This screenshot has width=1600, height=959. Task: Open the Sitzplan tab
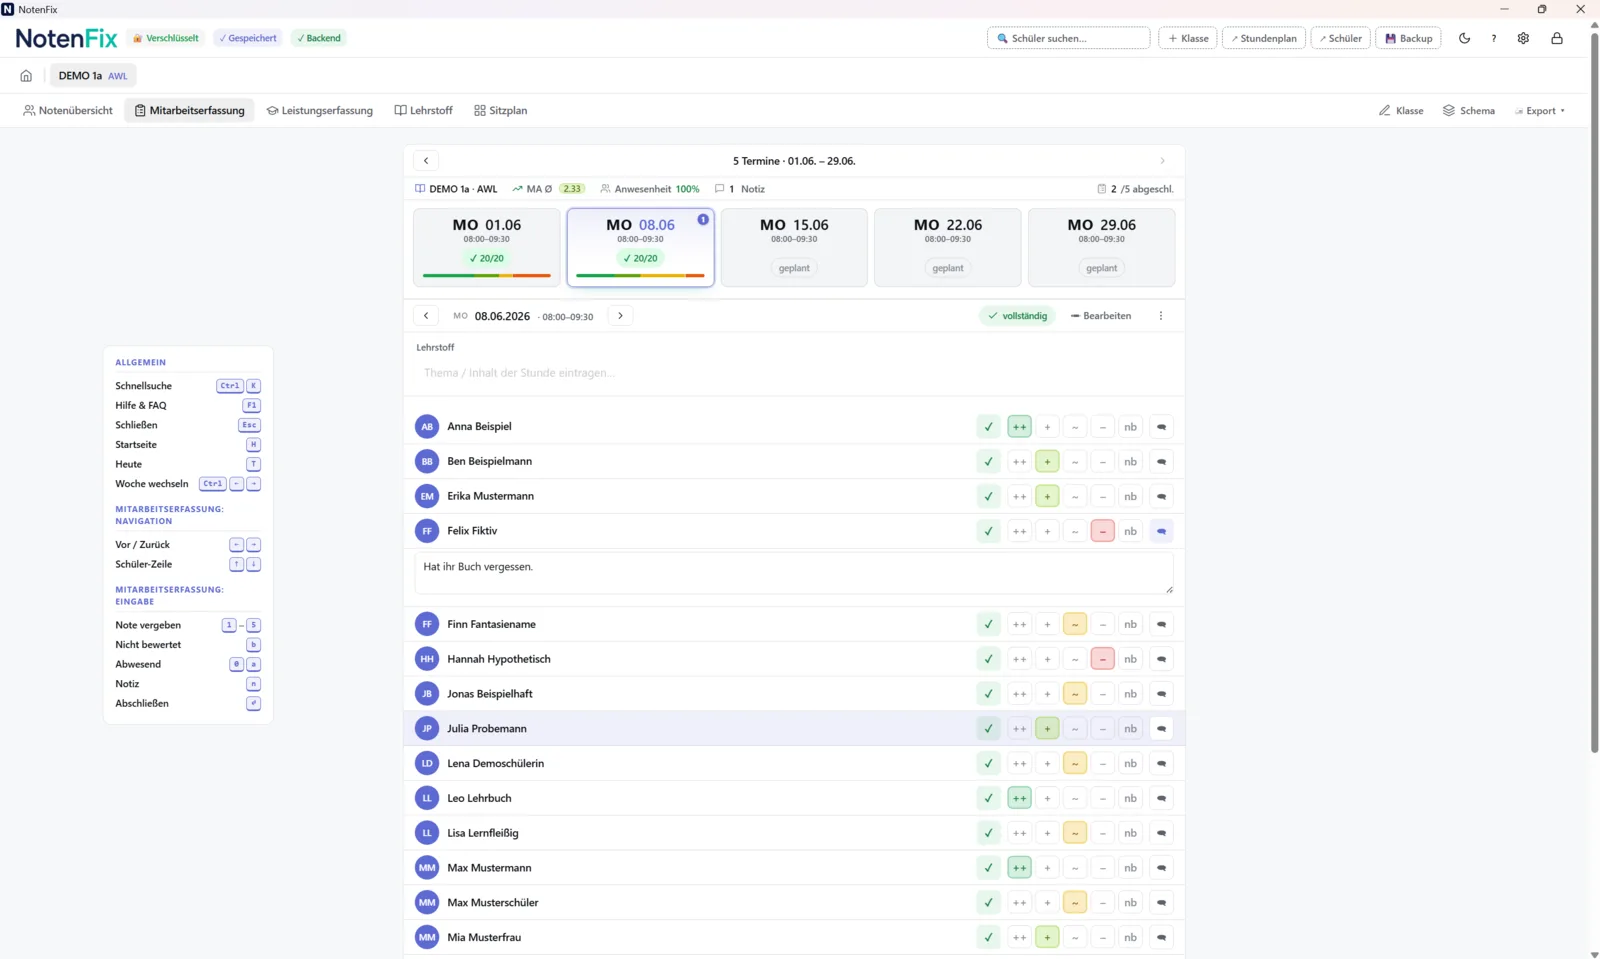tap(501, 111)
